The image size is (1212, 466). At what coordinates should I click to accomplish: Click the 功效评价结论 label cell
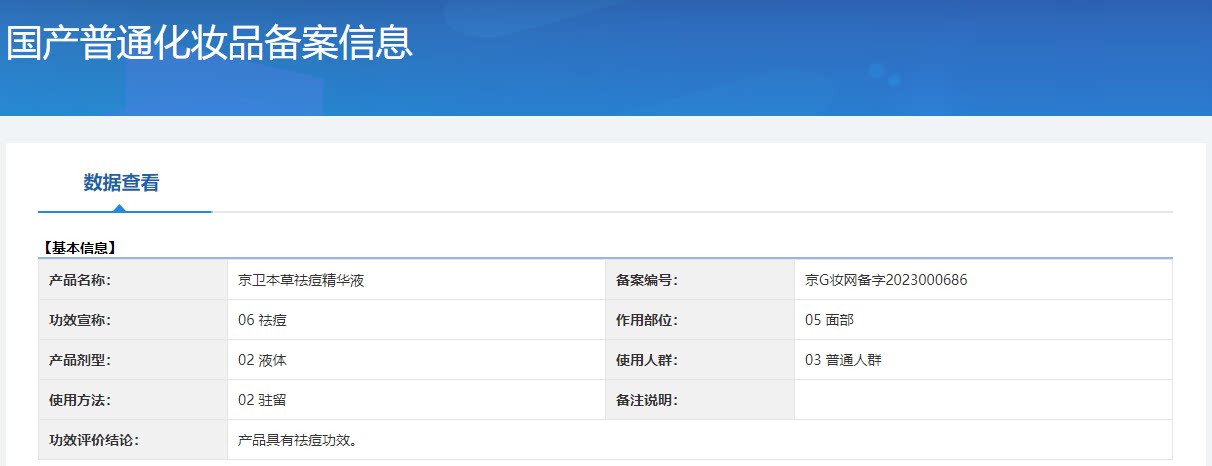[x=94, y=440]
